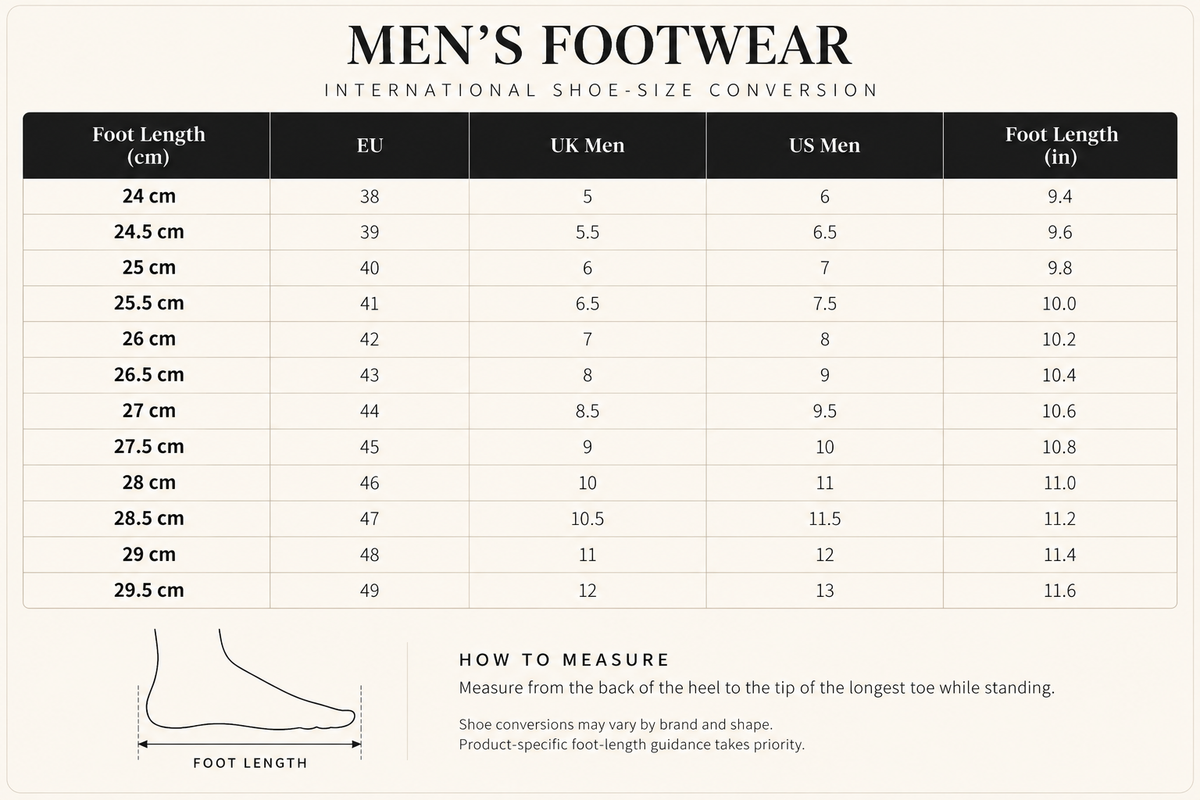Click the 24 cm row label
Viewport: 1200px width, 800px height.
click(x=148, y=196)
